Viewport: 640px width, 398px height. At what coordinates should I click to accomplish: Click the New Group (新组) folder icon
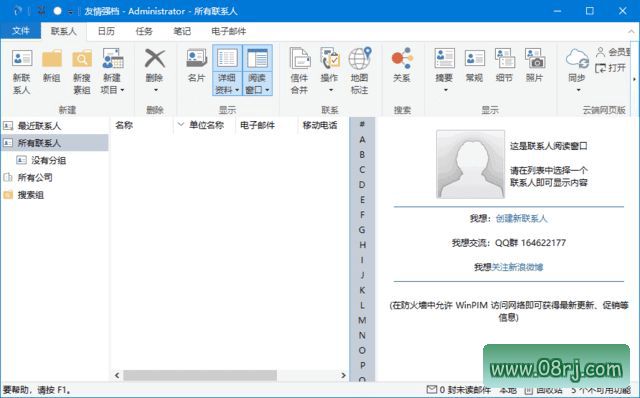pos(52,59)
